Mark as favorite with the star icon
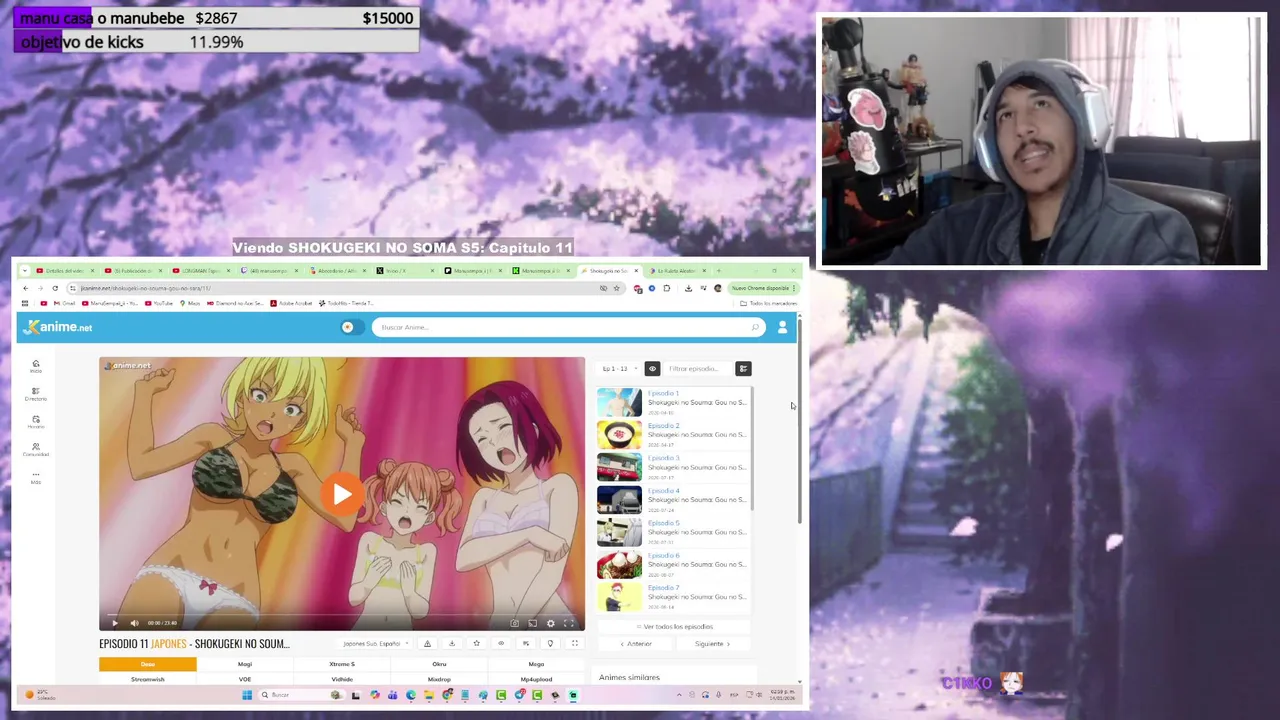Screen dimensions: 1280x720 pyautogui.click(x=476, y=644)
